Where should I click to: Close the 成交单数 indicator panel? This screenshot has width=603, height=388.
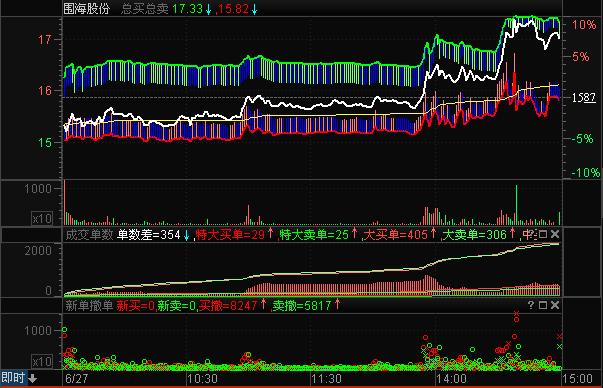pyautogui.click(x=555, y=234)
